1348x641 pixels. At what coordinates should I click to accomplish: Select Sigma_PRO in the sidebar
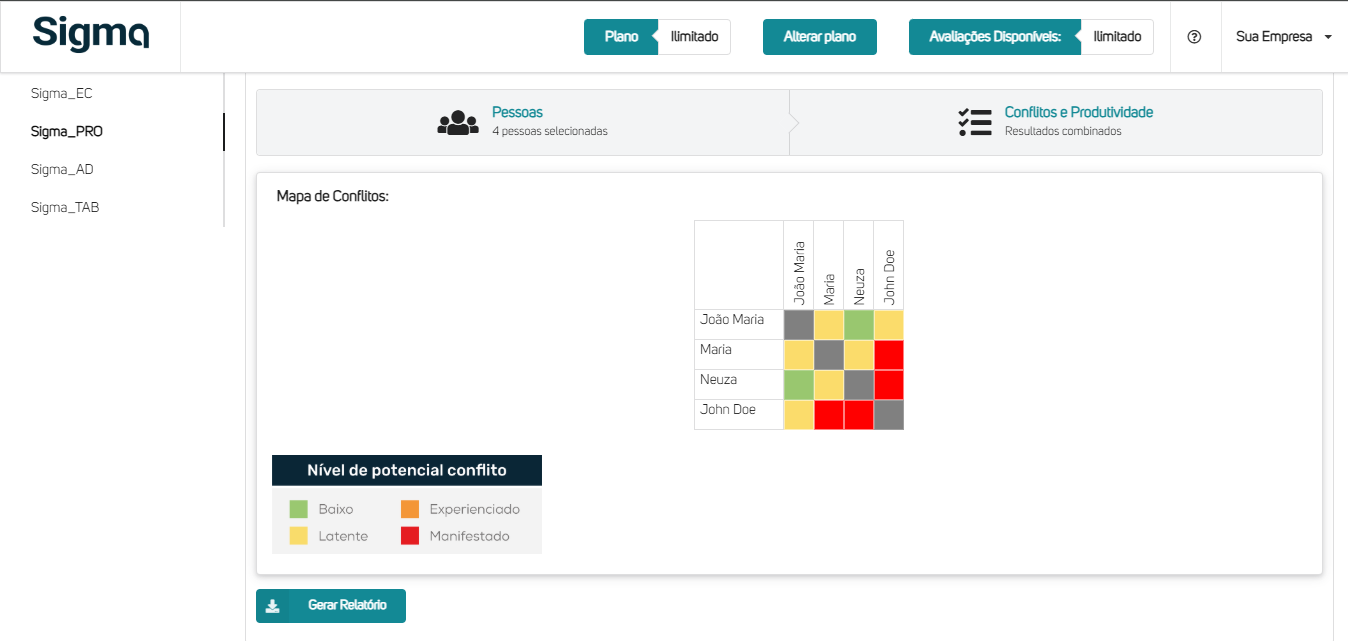(x=67, y=131)
